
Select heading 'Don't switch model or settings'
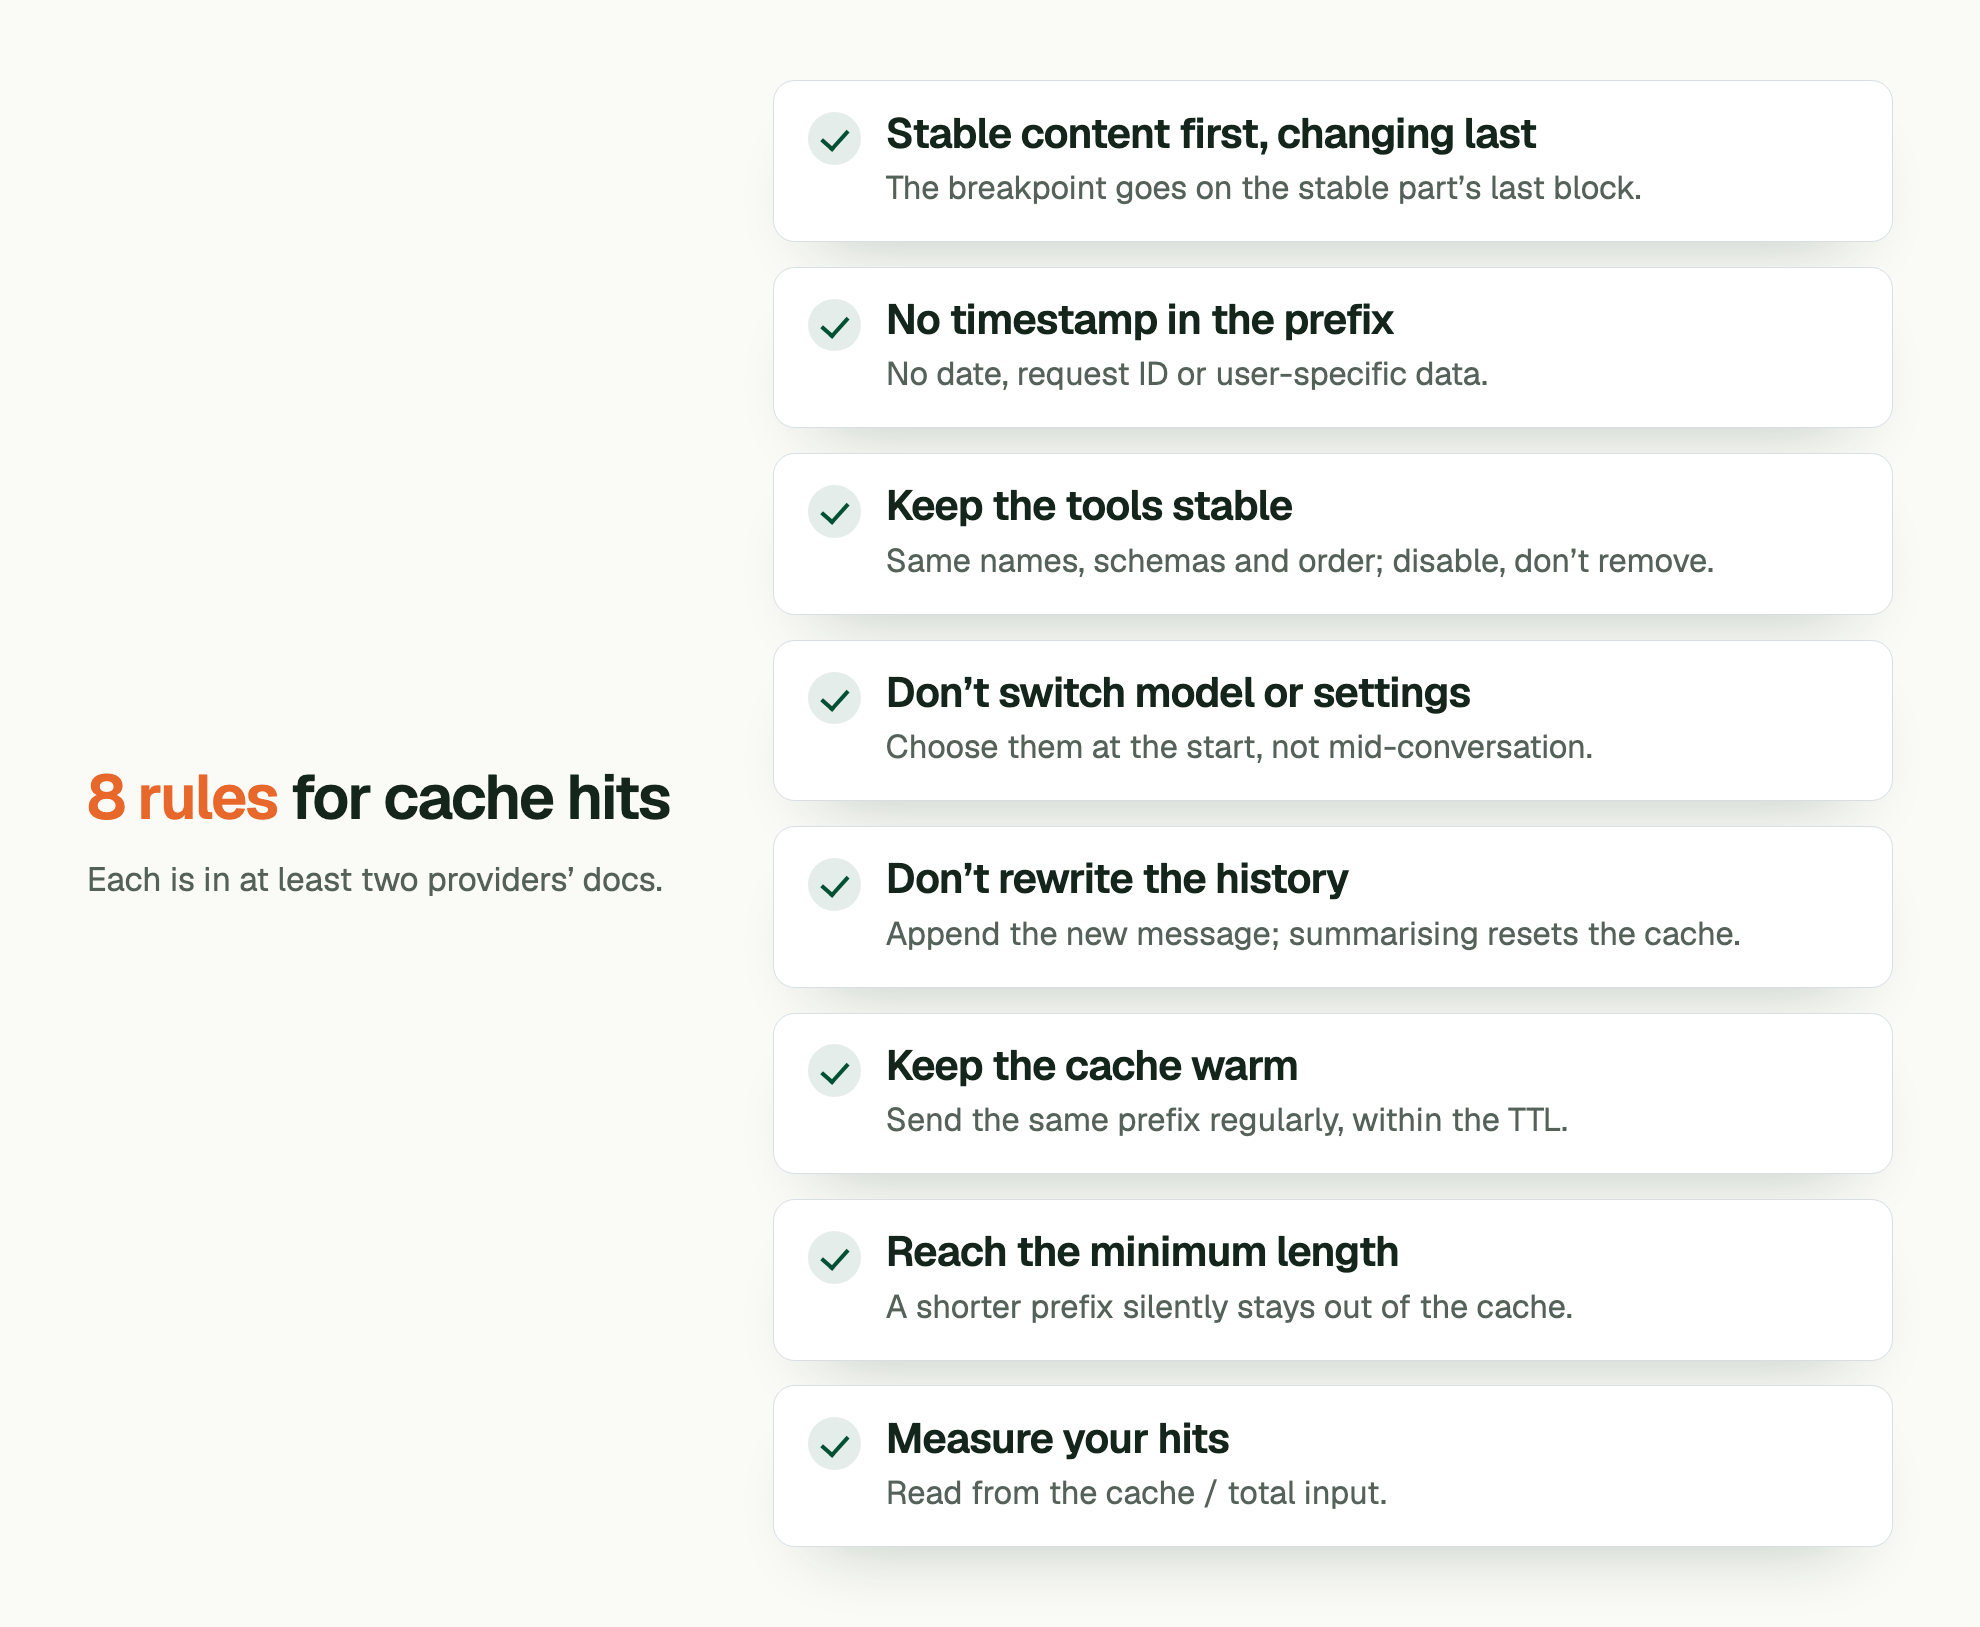(x=1178, y=693)
